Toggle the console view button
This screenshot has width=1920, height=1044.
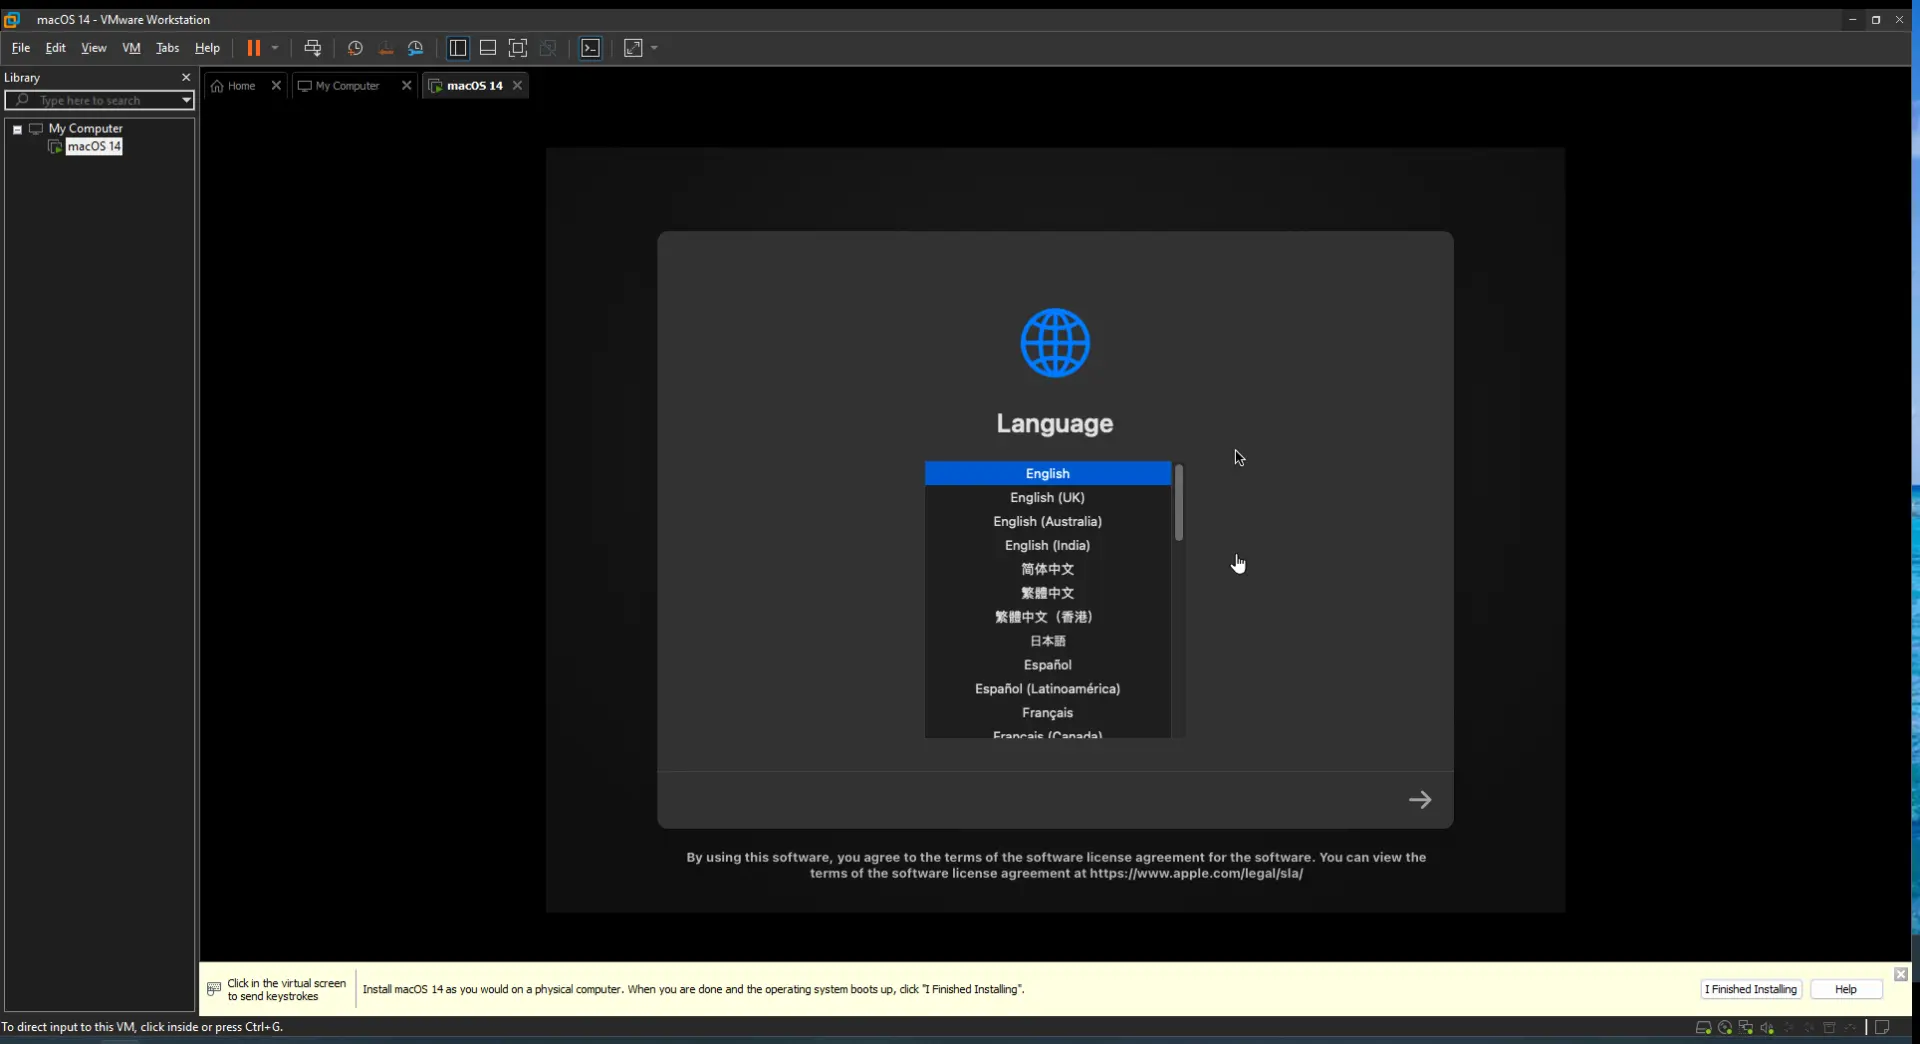click(591, 48)
